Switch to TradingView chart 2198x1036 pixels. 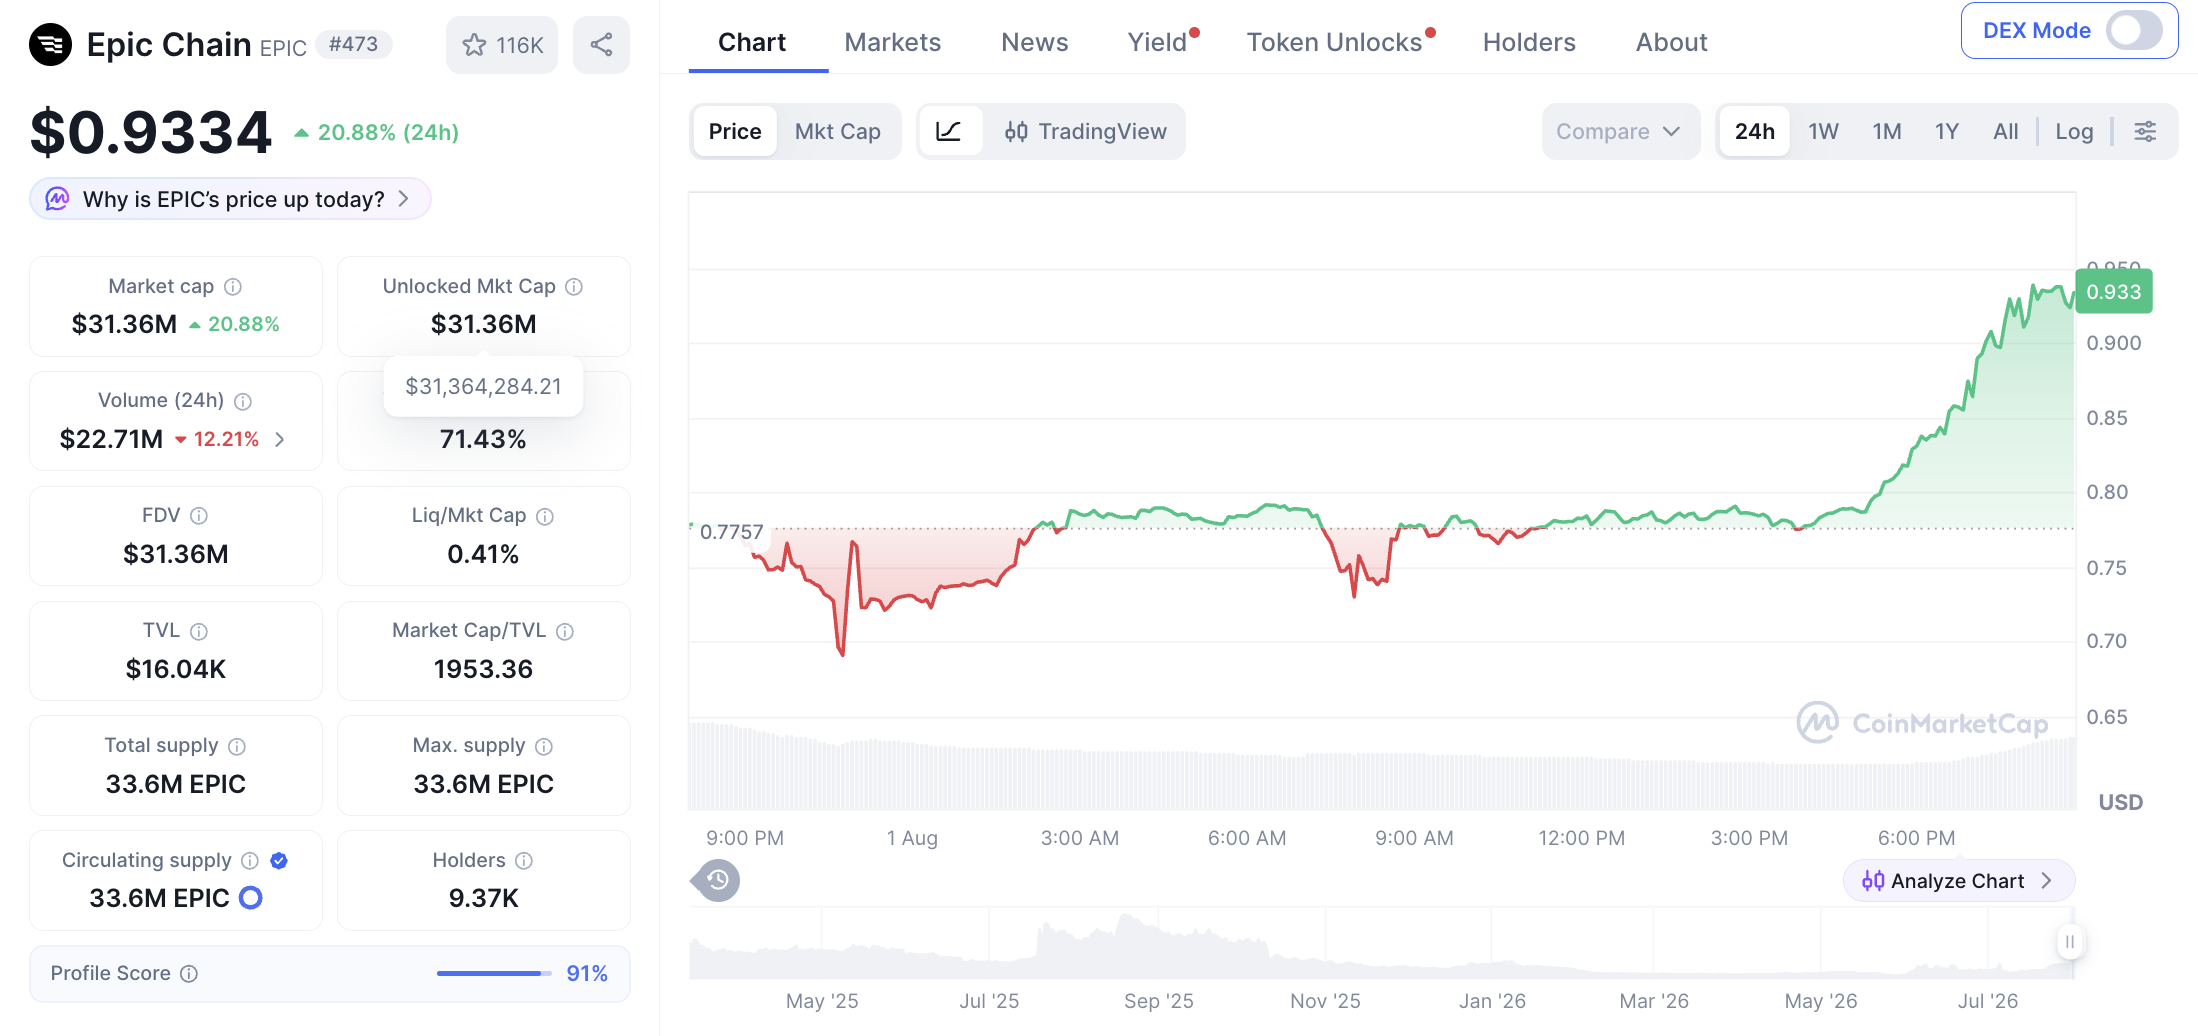tap(1086, 131)
